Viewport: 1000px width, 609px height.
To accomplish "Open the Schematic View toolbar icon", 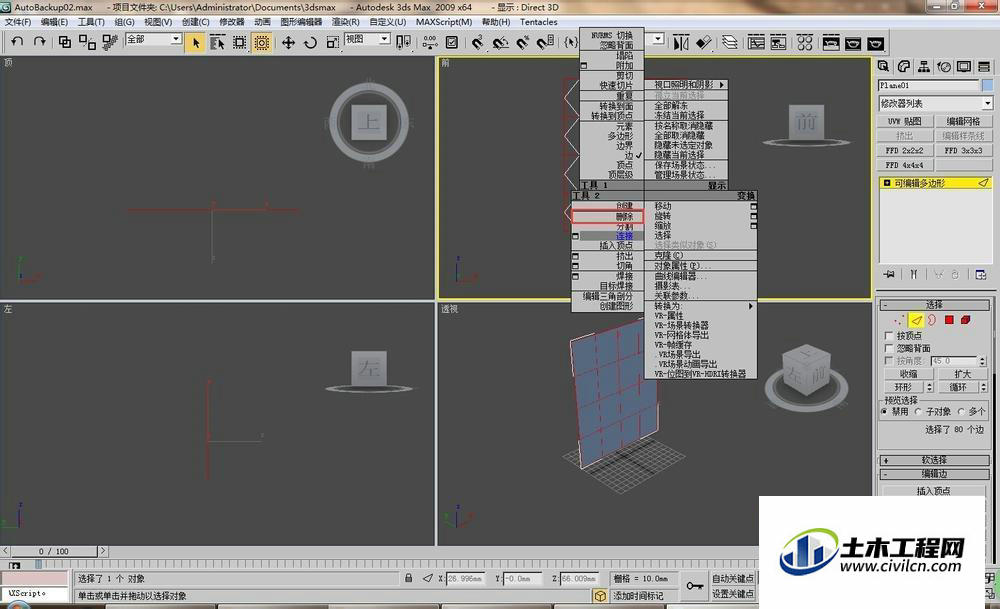I will [x=779, y=43].
